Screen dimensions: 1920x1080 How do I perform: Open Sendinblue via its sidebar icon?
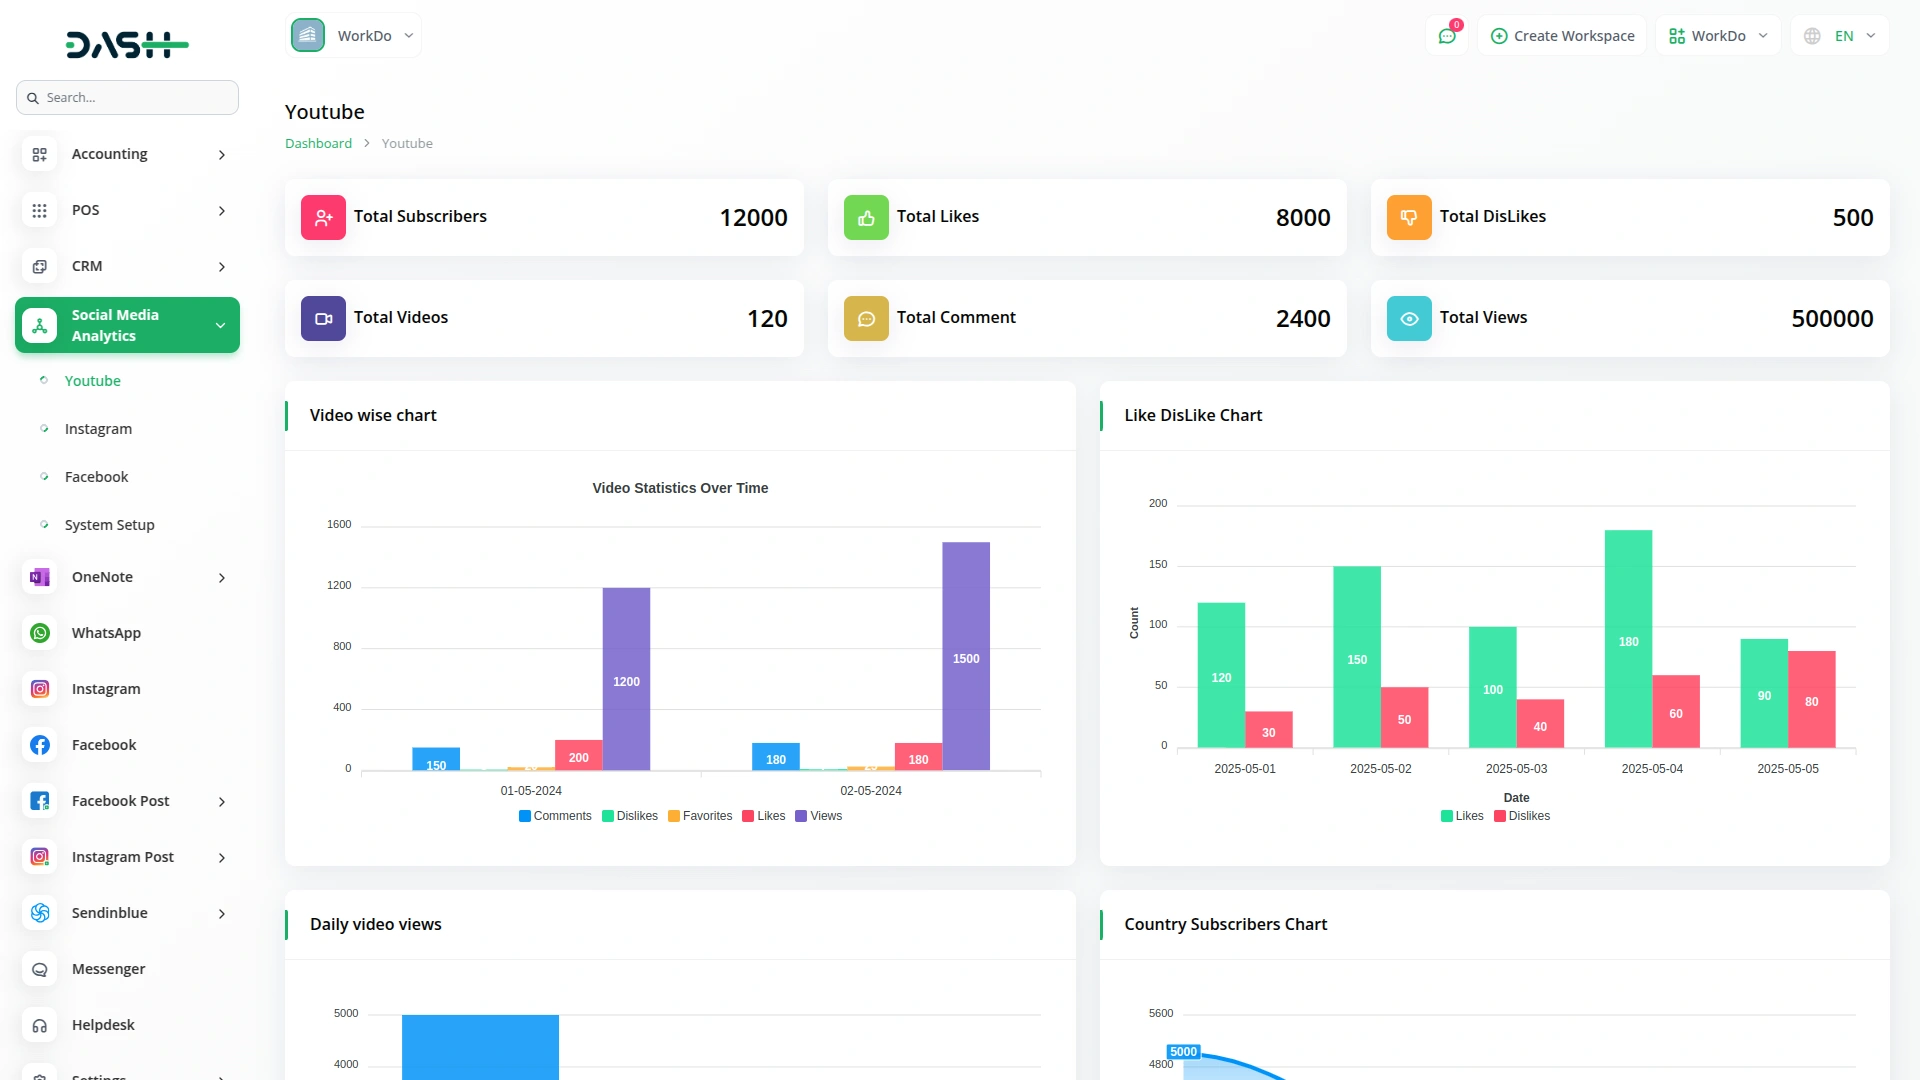pyautogui.click(x=39, y=913)
